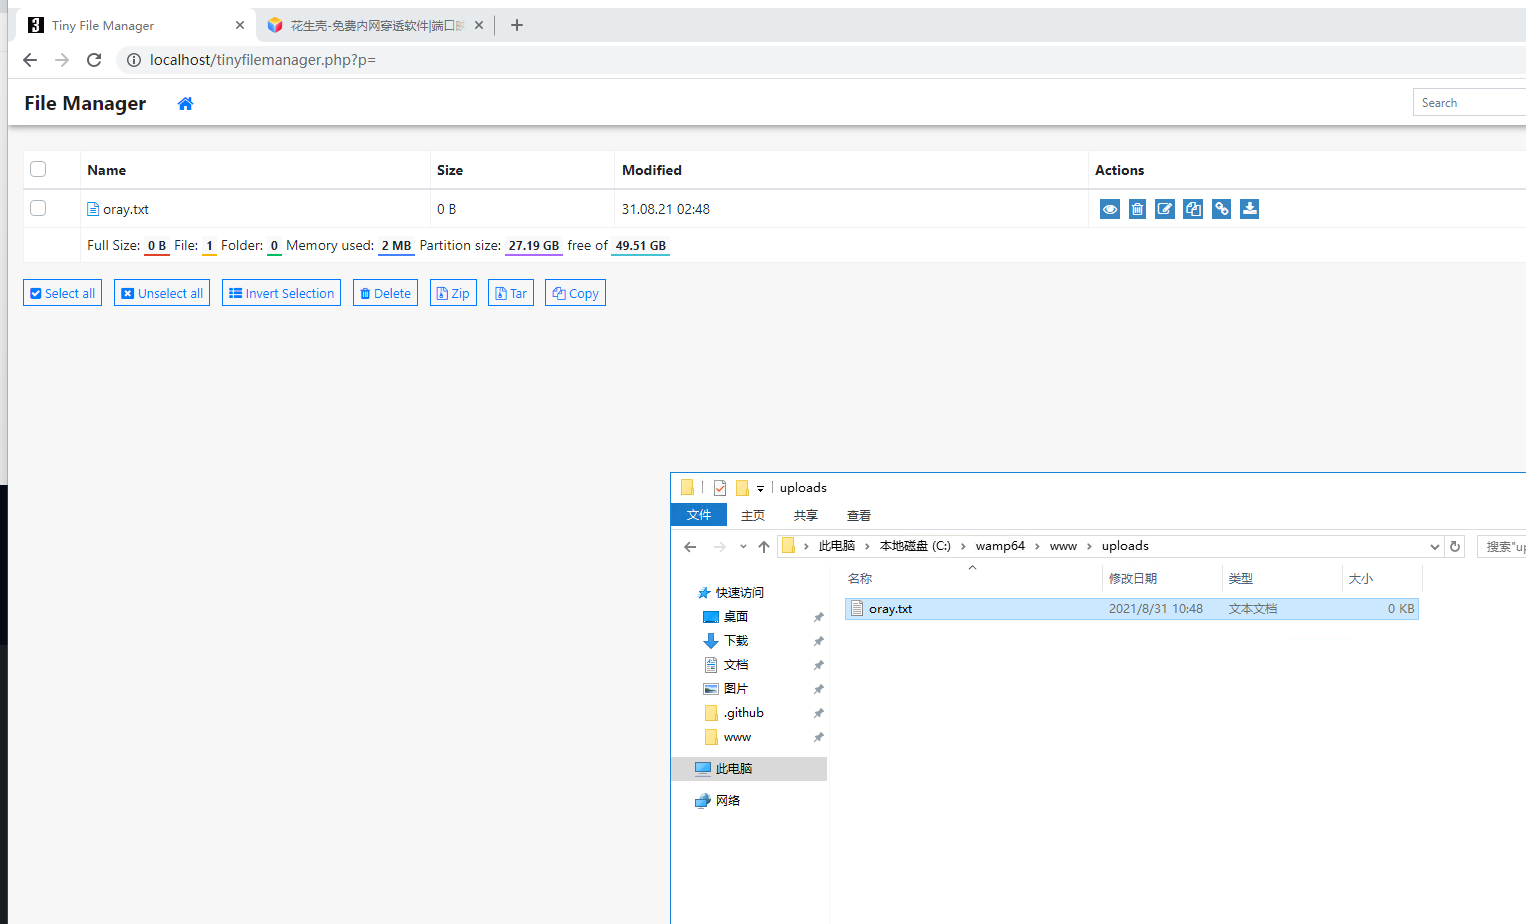Screen dimensions: 1526x924
Task: Open the 查看 ribbon tab
Action: click(x=859, y=516)
